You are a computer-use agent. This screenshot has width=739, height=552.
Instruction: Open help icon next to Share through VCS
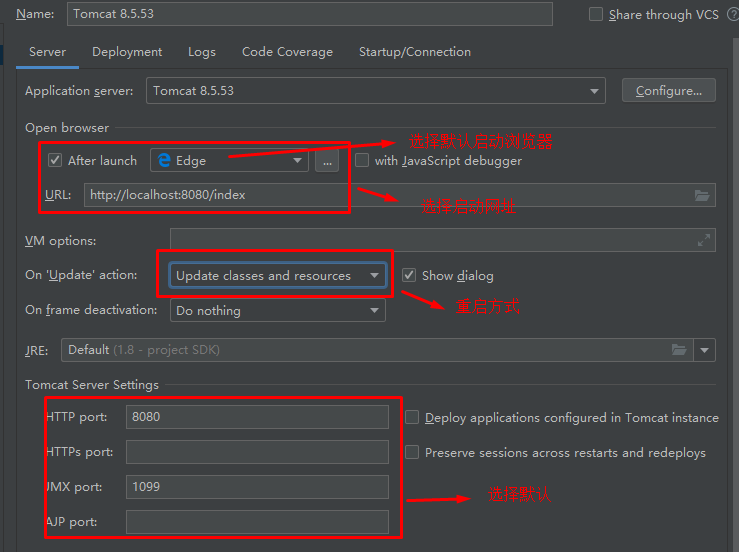pyautogui.click(x=733, y=15)
